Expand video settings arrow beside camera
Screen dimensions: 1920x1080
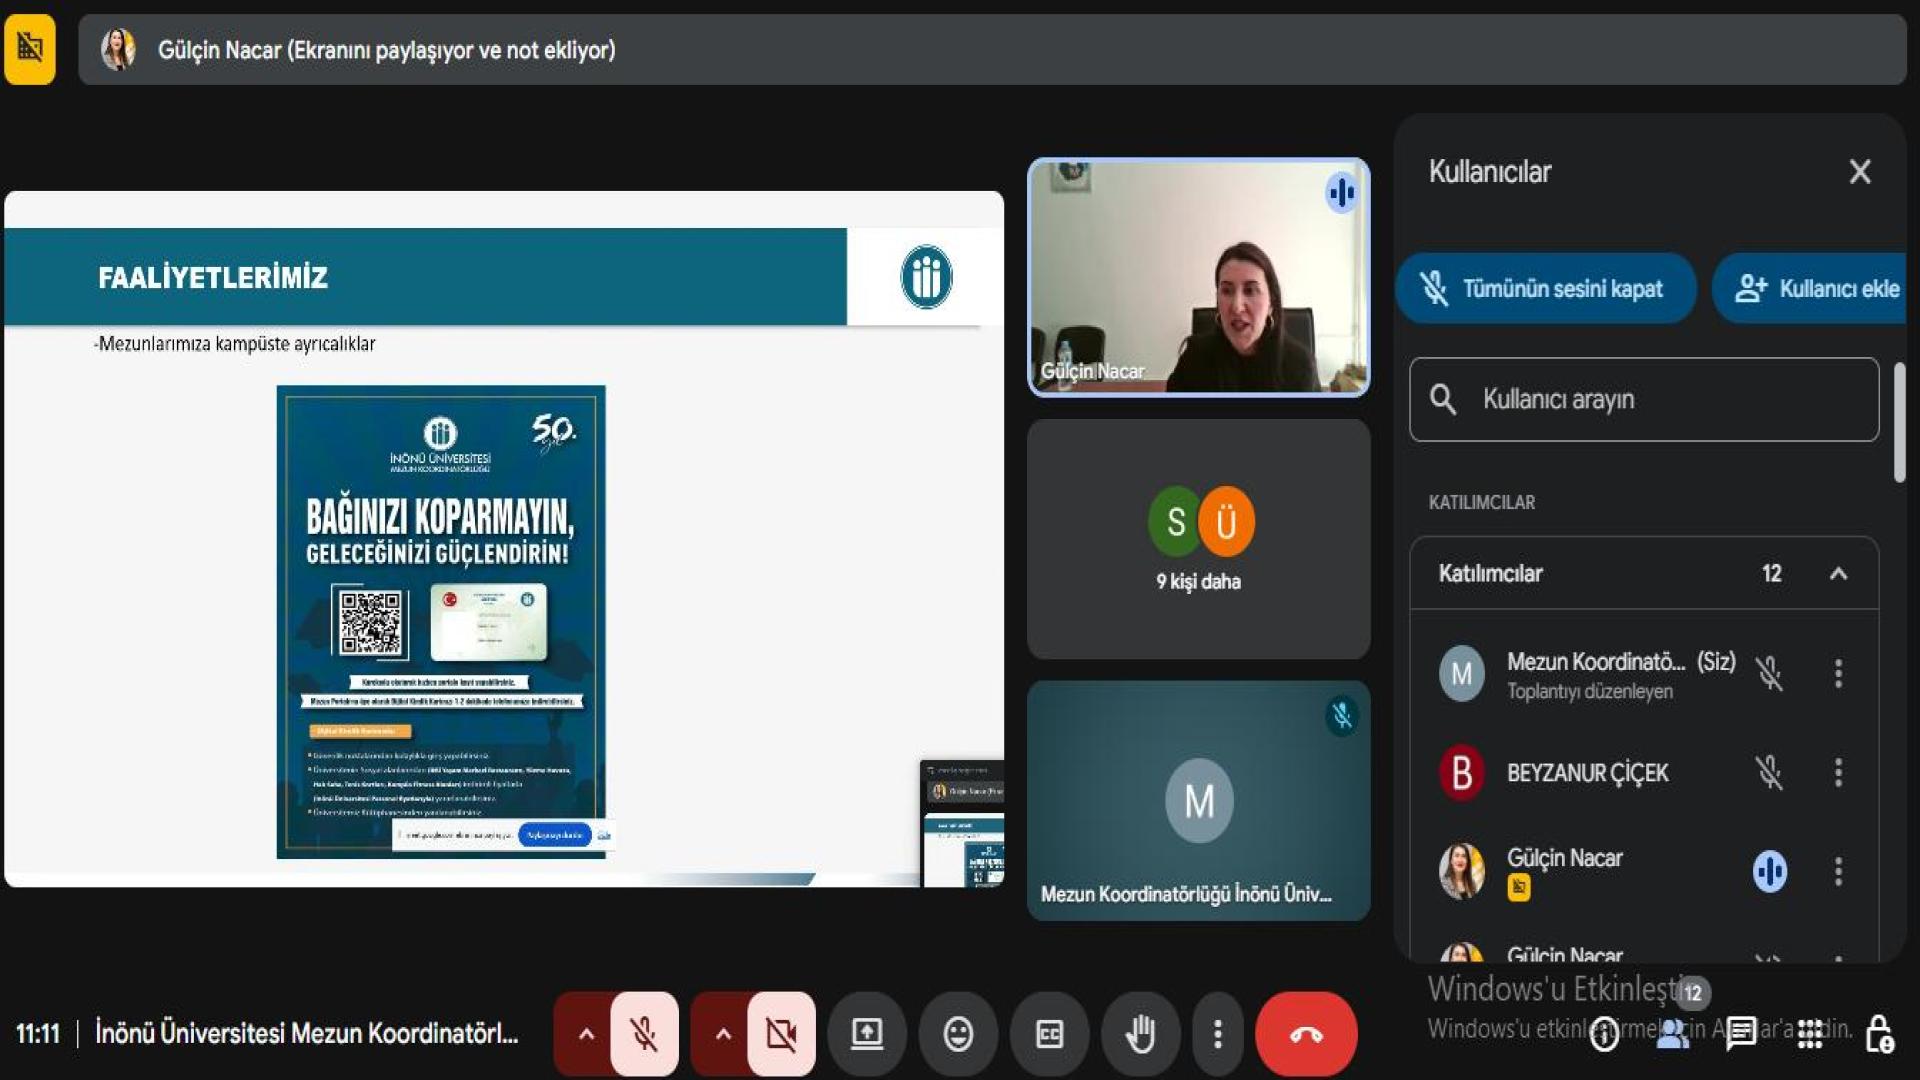(723, 1034)
